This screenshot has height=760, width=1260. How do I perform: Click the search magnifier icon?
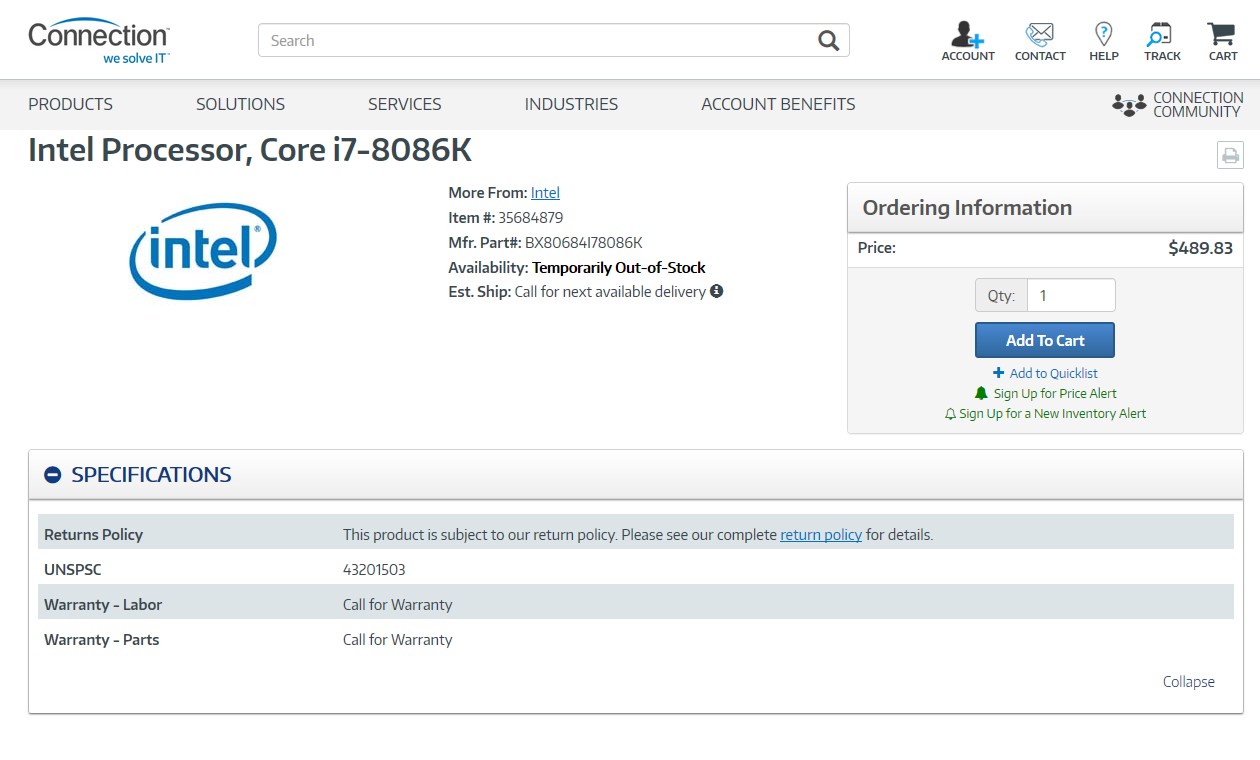(x=828, y=40)
